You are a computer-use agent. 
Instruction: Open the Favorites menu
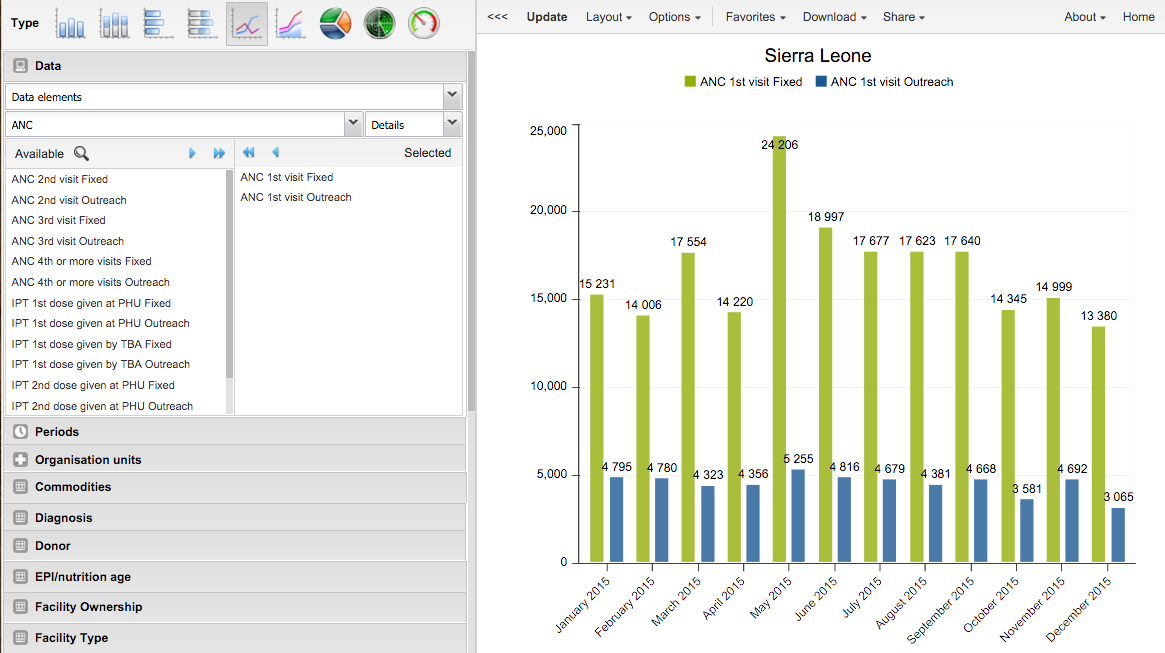point(755,17)
